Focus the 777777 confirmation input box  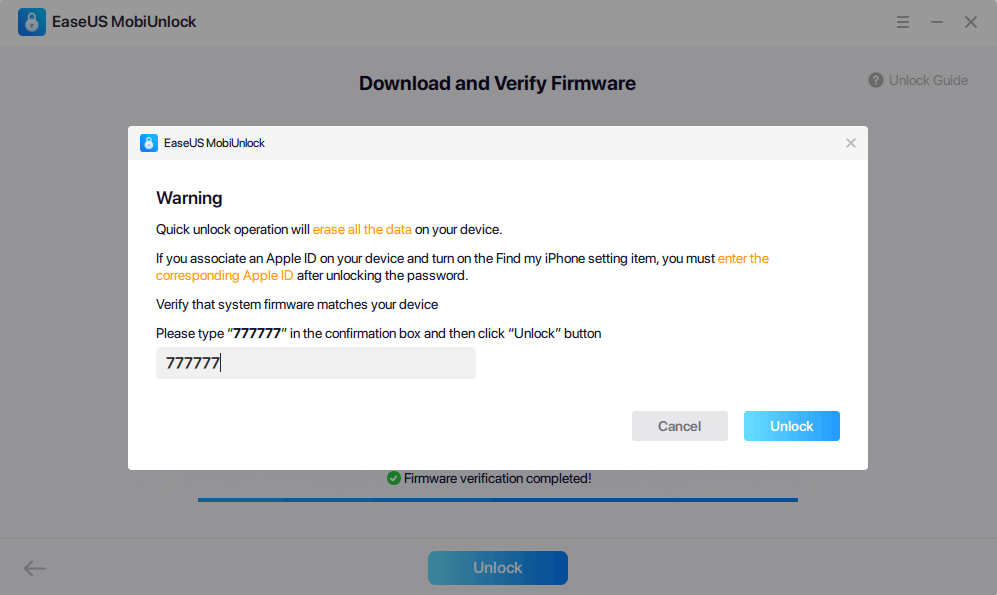(315, 364)
